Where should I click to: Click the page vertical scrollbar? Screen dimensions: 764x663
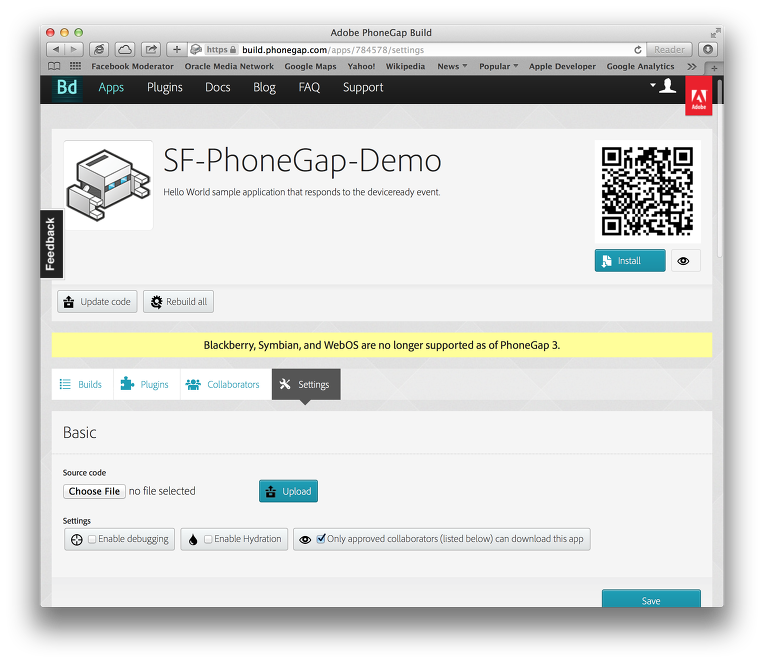pos(720,168)
